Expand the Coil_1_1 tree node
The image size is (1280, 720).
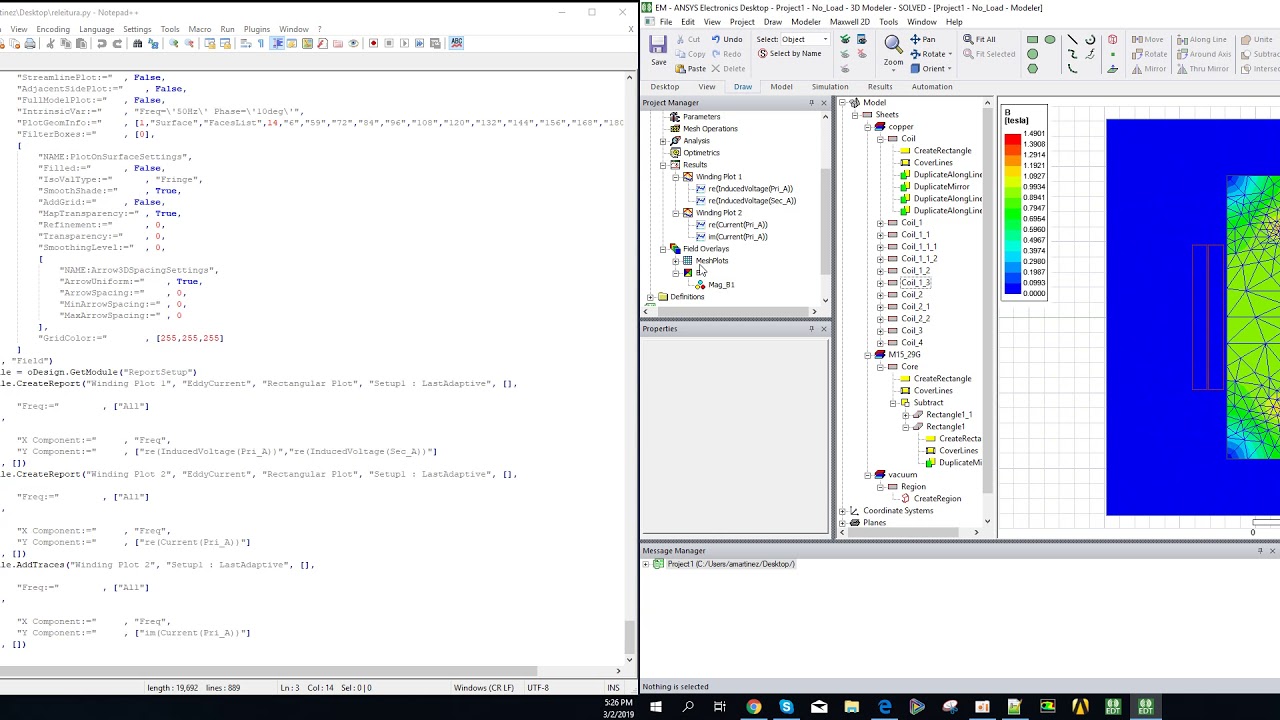pyautogui.click(x=880, y=235)
